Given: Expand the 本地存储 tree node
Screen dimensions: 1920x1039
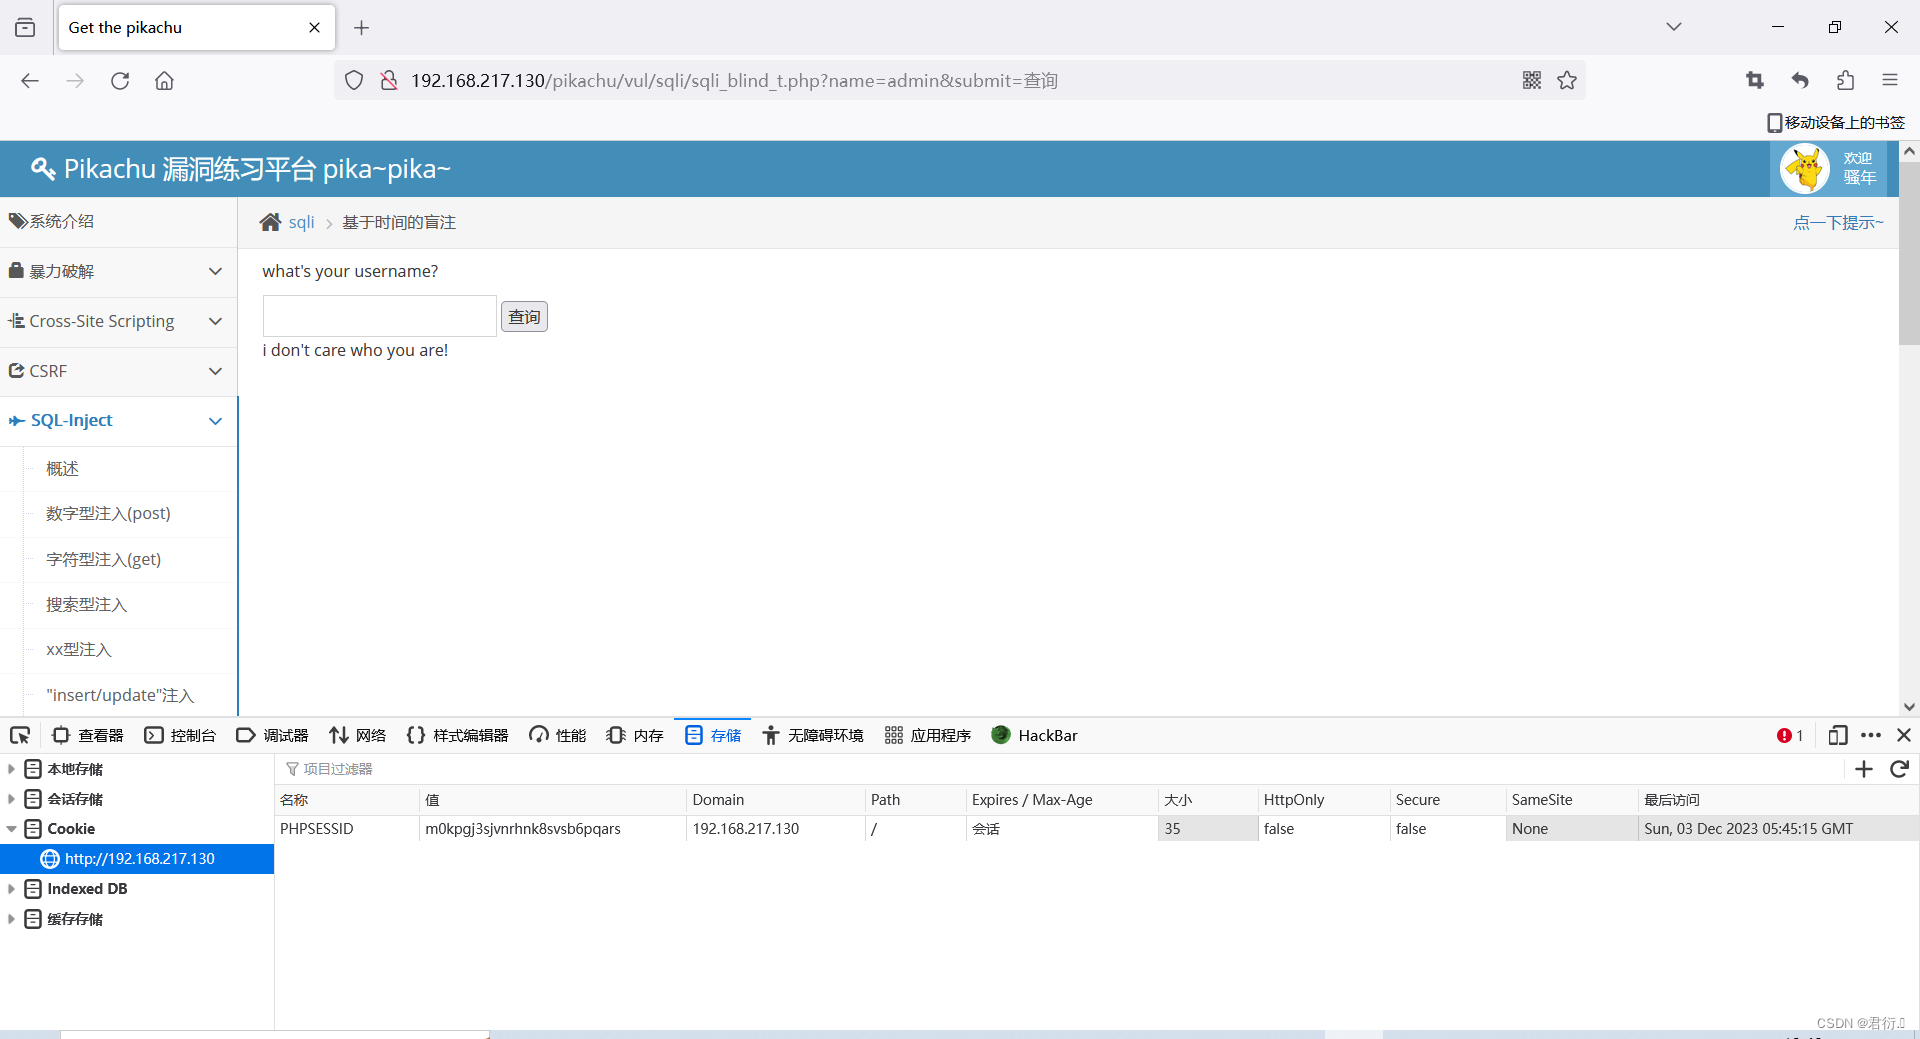Looking at the screenshot, I should pos(11,769).
